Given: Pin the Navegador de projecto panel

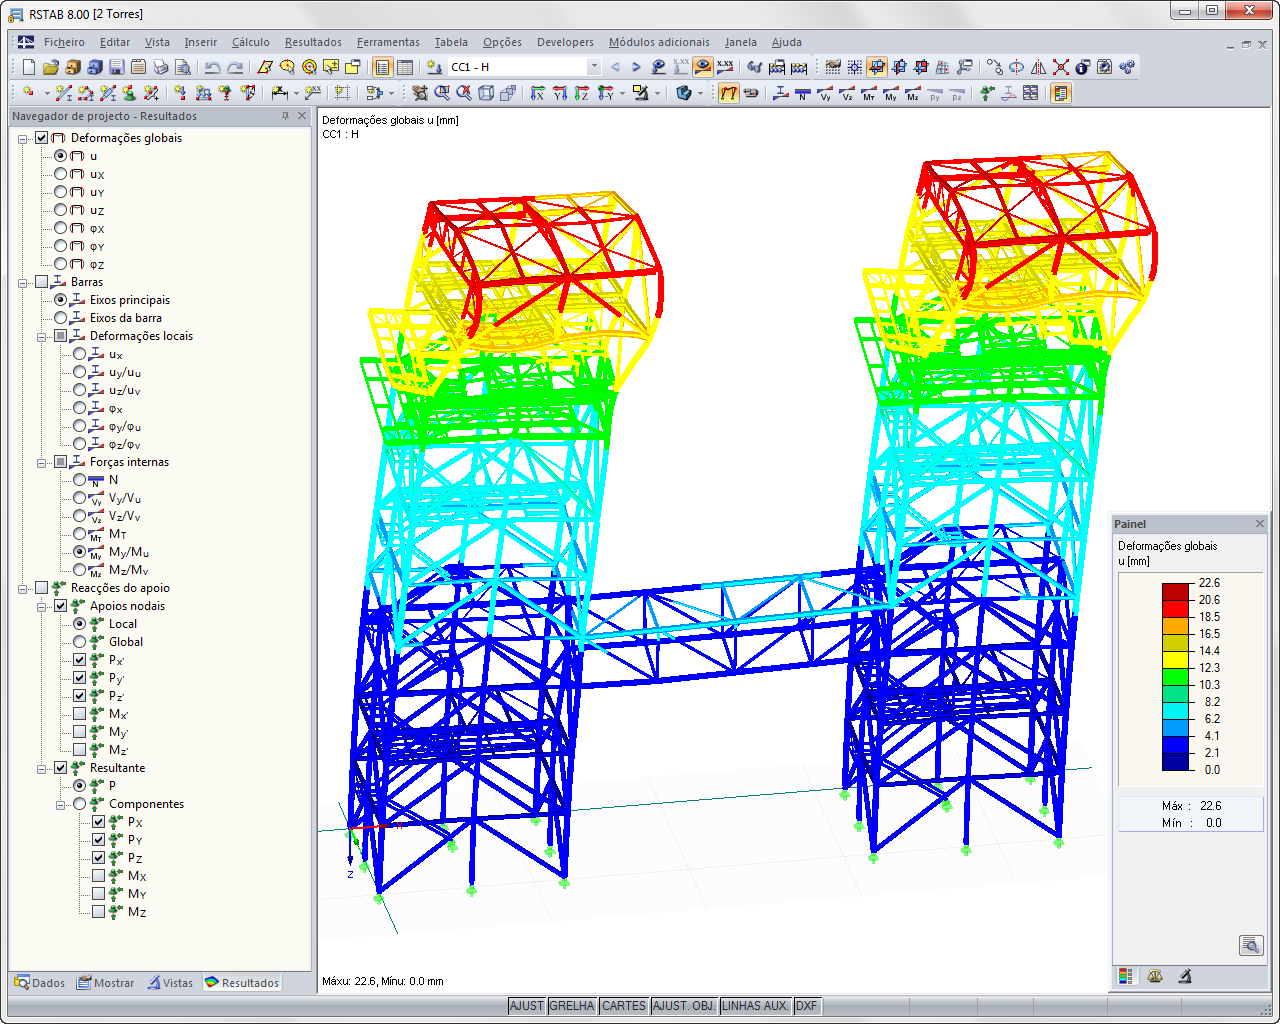Looking at the screenshot, I should [x=286, y=116].
